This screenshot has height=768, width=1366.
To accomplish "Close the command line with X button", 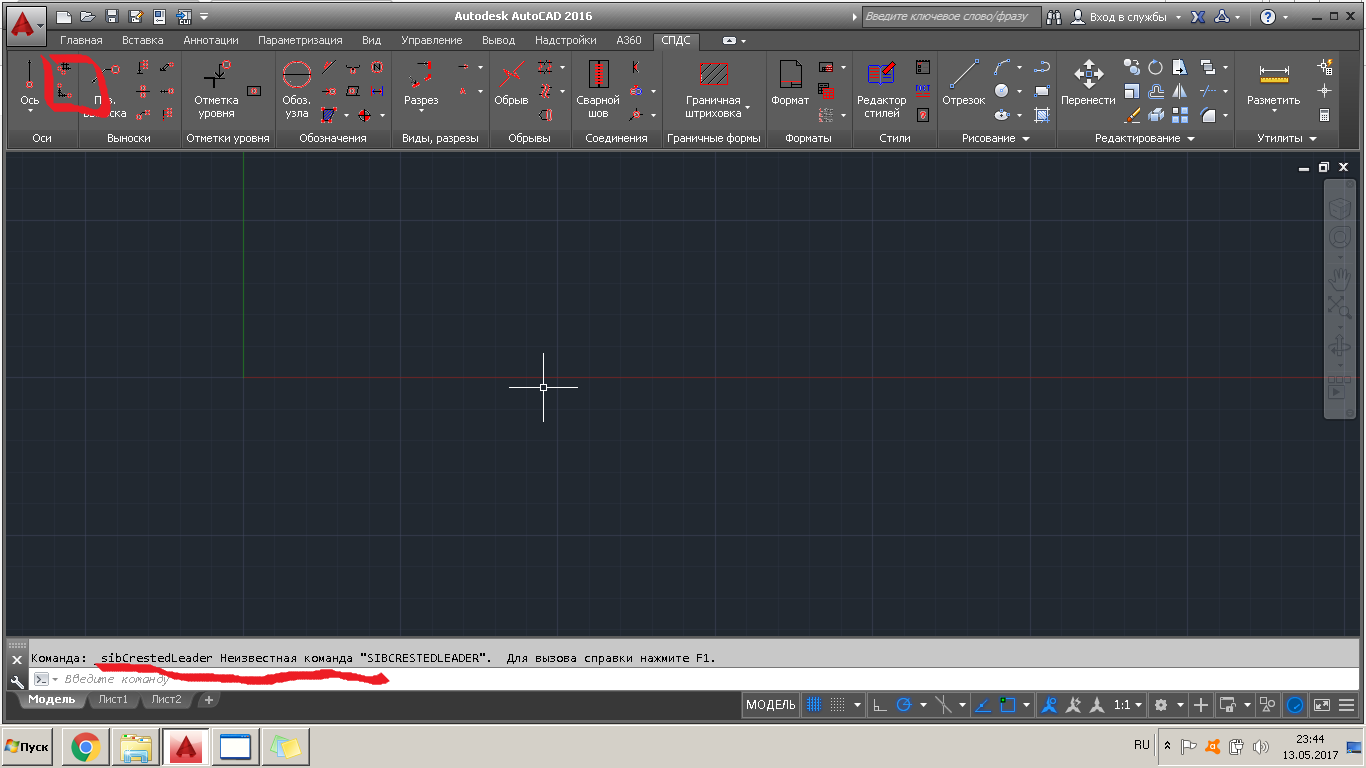I will tap(17, 660).
